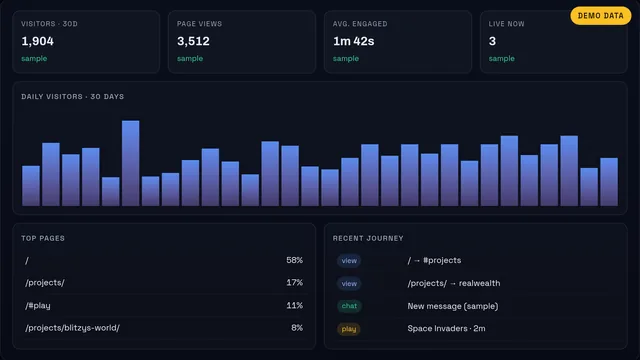The width and height of the screenshot is (640, 360).
Task: Click the view tag beside /projects/ → realwealth
Action: [349, 284]
